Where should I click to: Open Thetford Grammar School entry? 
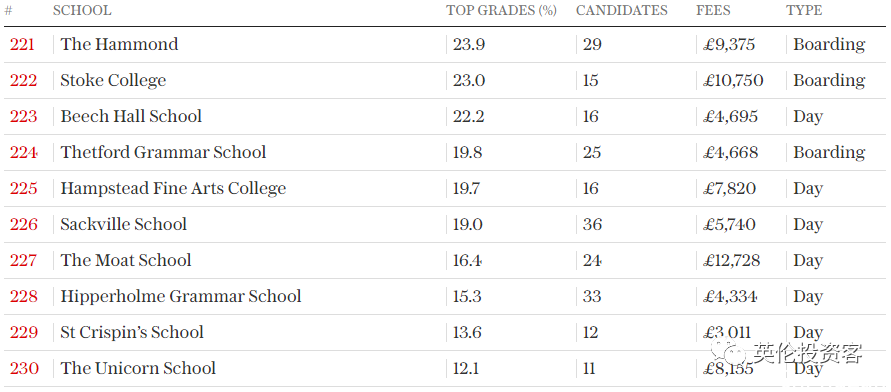coord(163,152)
